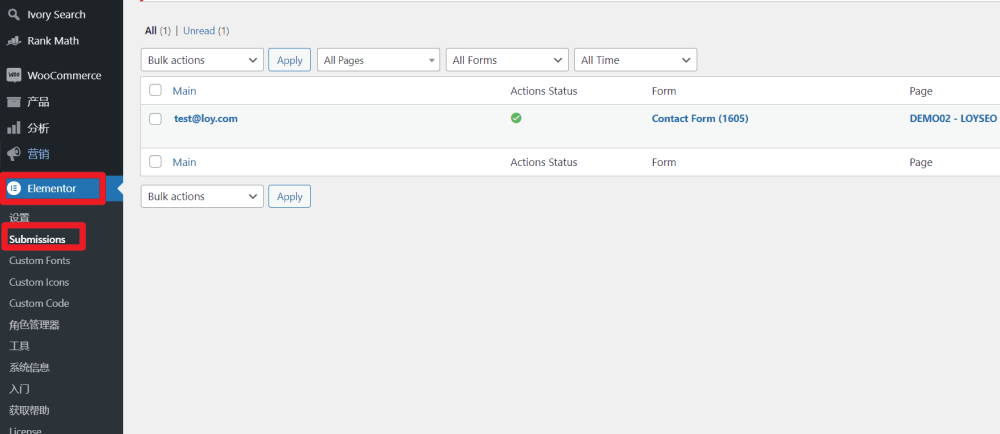Open 获取帮助 submenu item
This screenshot has width=1000, height=434.
[x=29, y=410]
